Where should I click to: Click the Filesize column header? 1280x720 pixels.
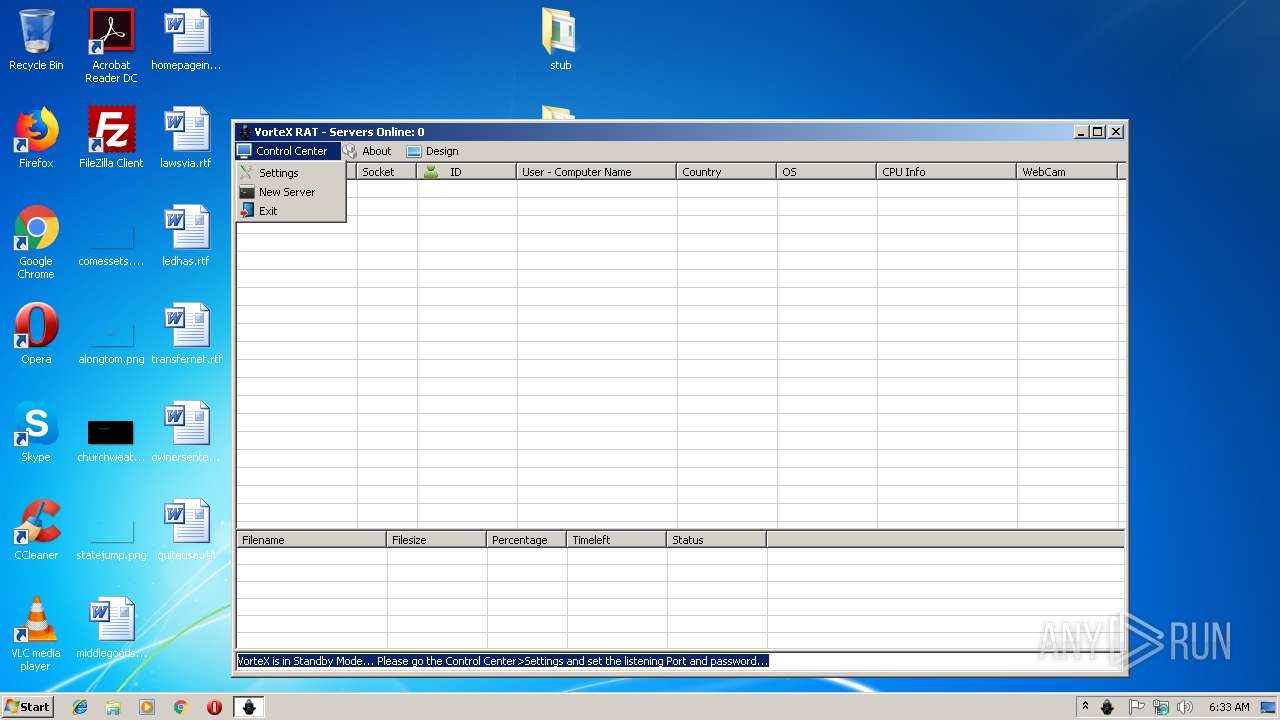click(x=436, y=540)
